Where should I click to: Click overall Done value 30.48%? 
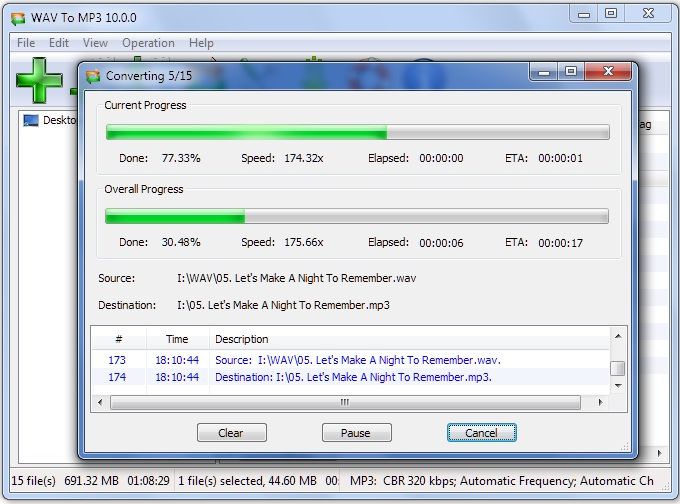(181, 242)
